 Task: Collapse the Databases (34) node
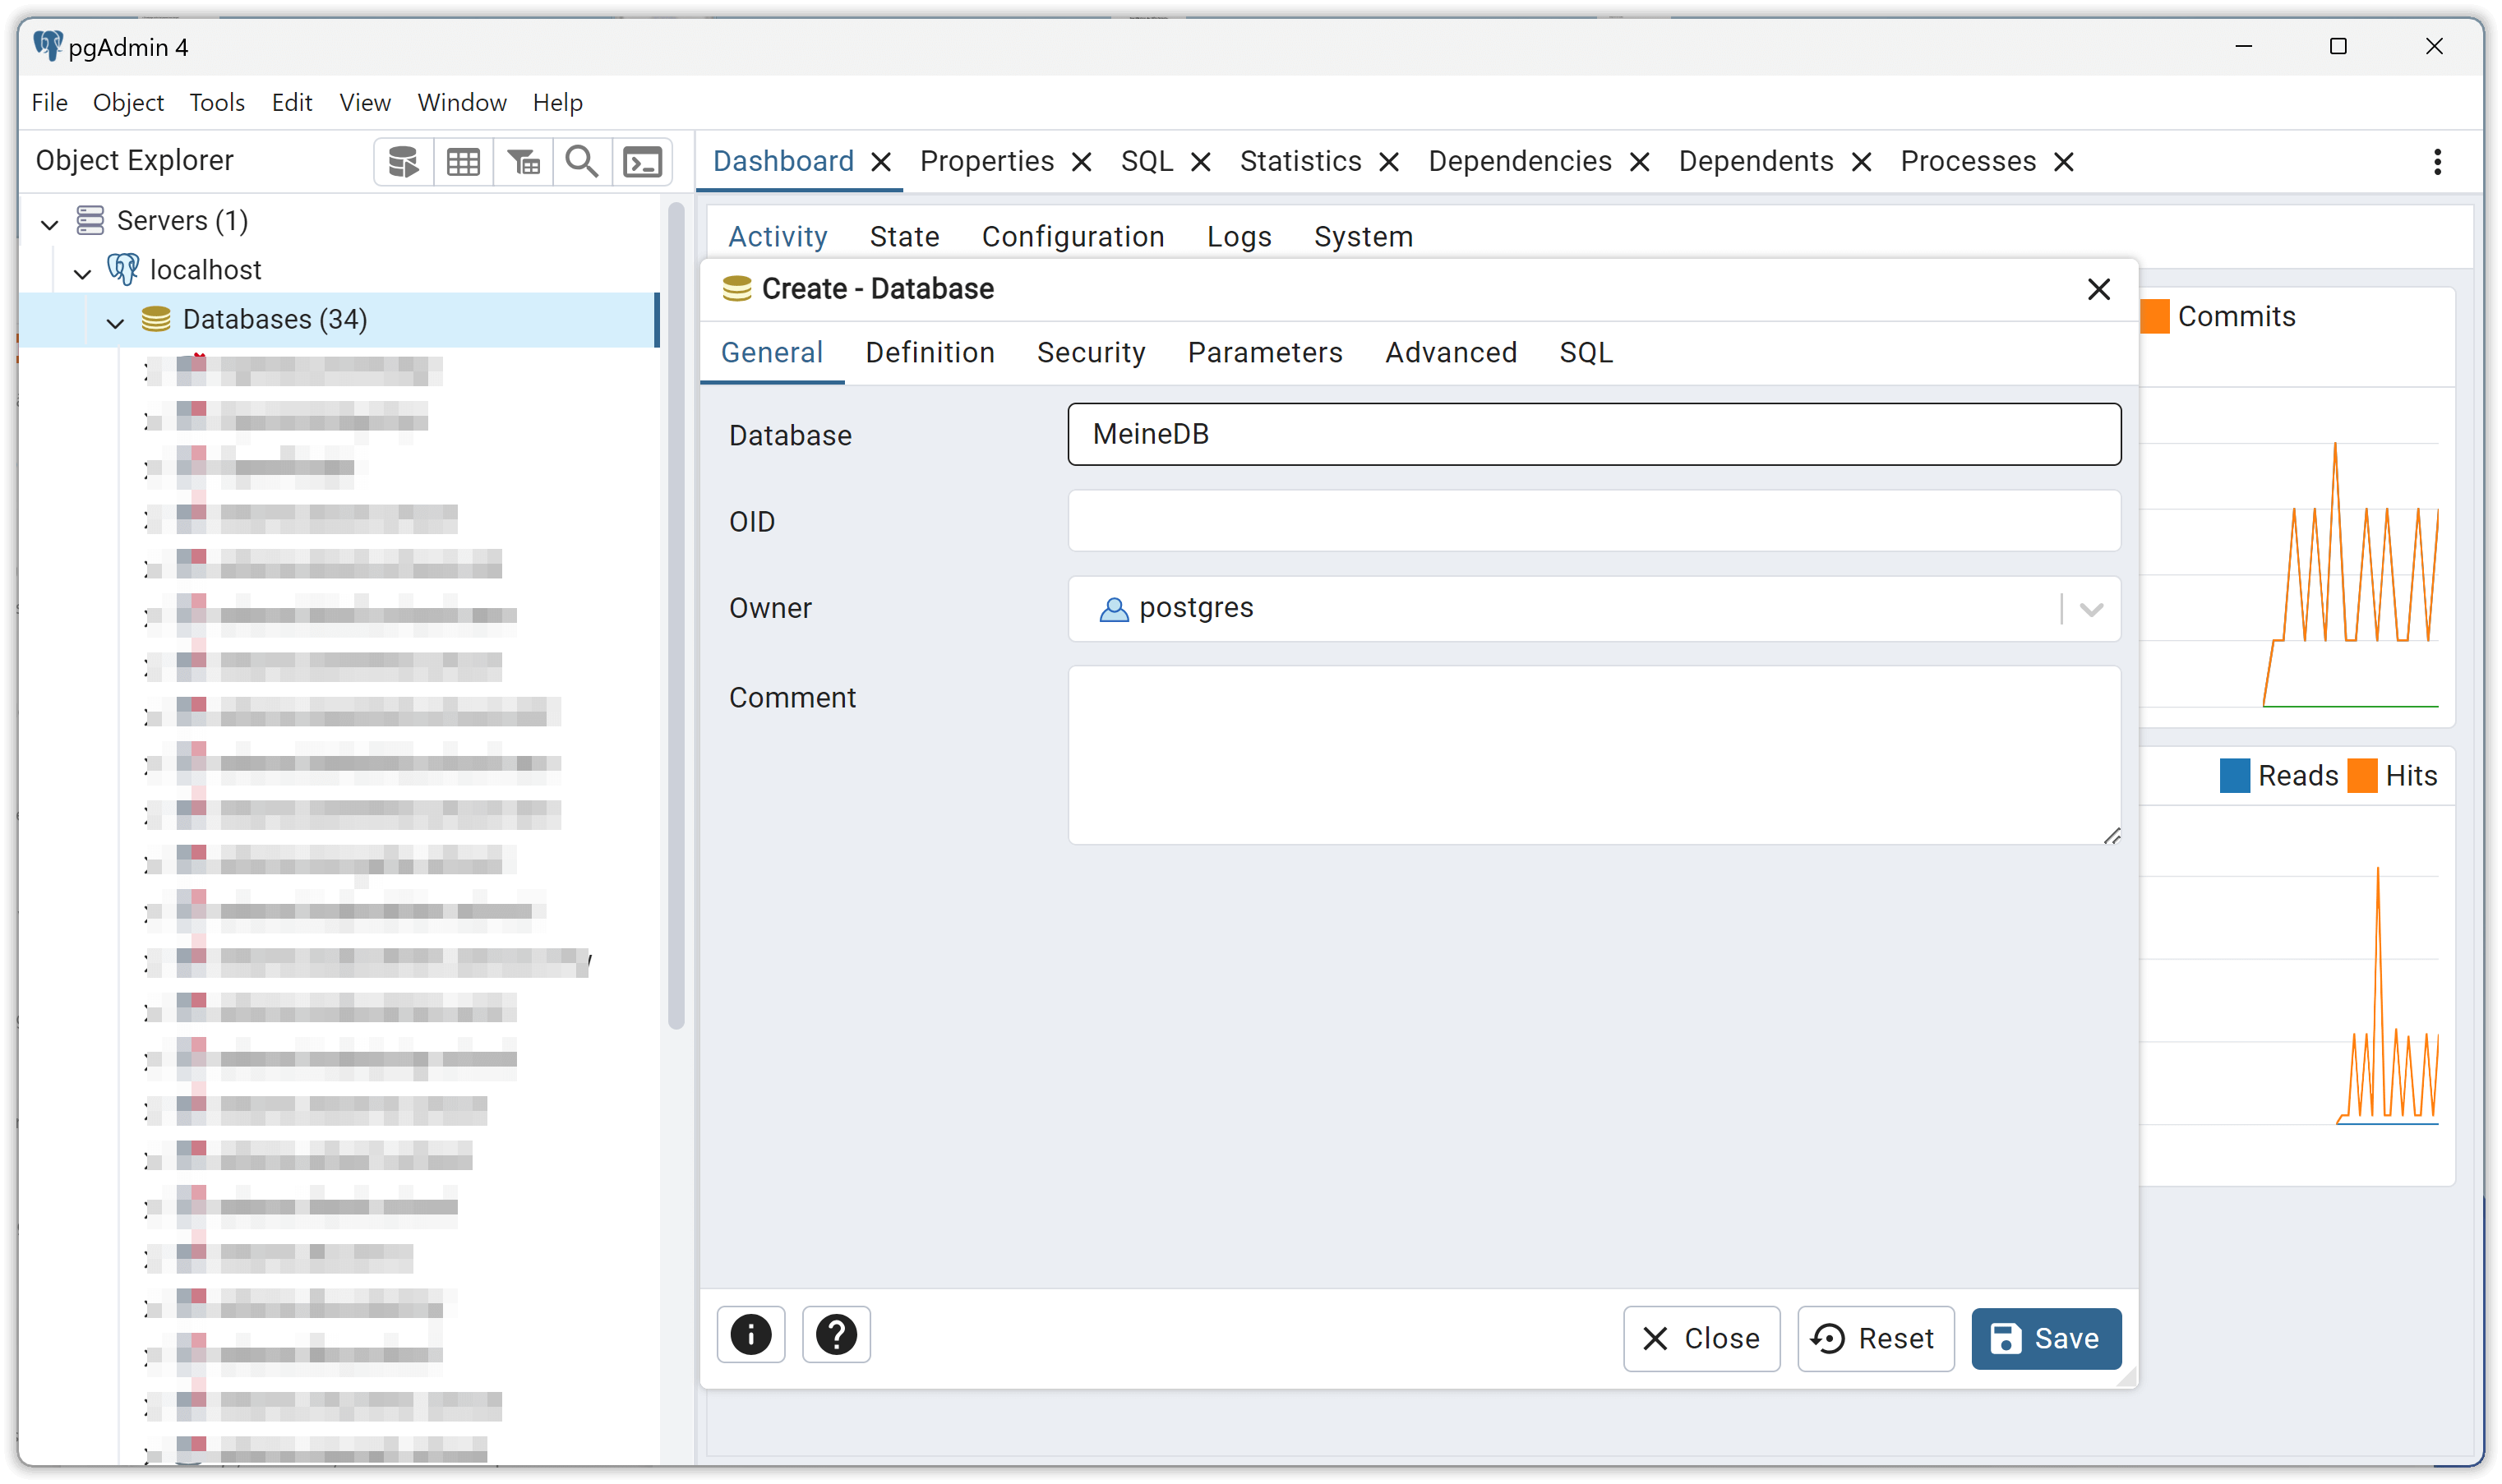[115, 321]
